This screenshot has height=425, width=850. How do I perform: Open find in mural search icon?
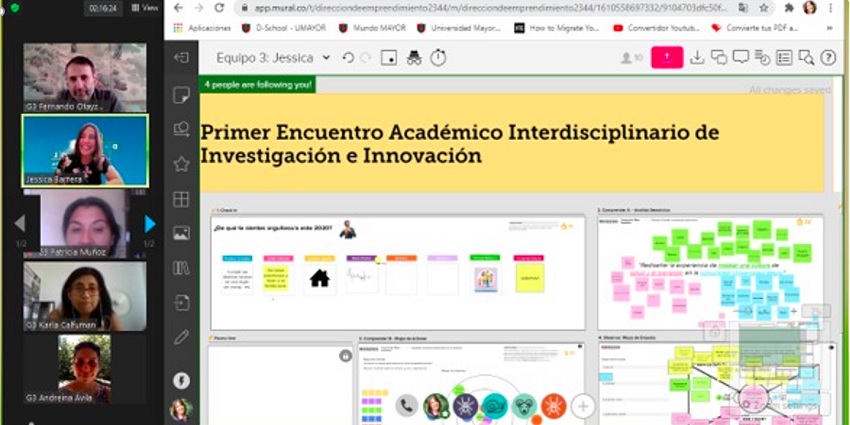pyautogui.click(x=806, y=58)
